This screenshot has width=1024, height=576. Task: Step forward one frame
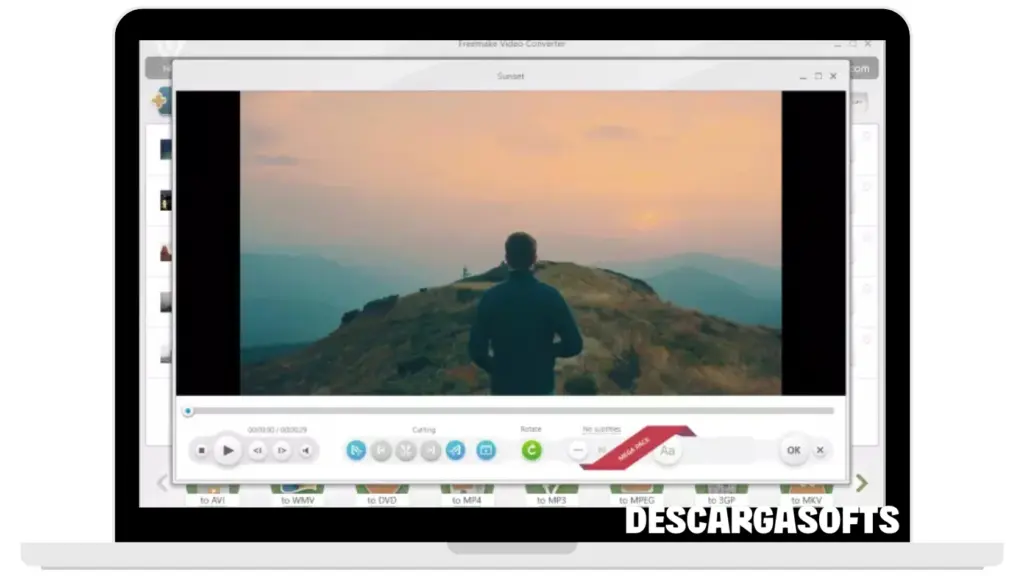pos(282,451)
